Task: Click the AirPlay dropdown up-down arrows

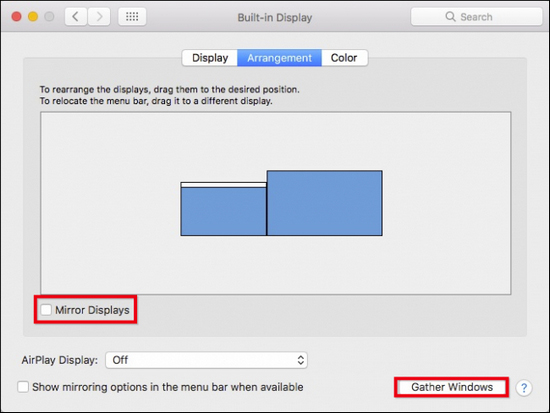Action: coord(301,360)
